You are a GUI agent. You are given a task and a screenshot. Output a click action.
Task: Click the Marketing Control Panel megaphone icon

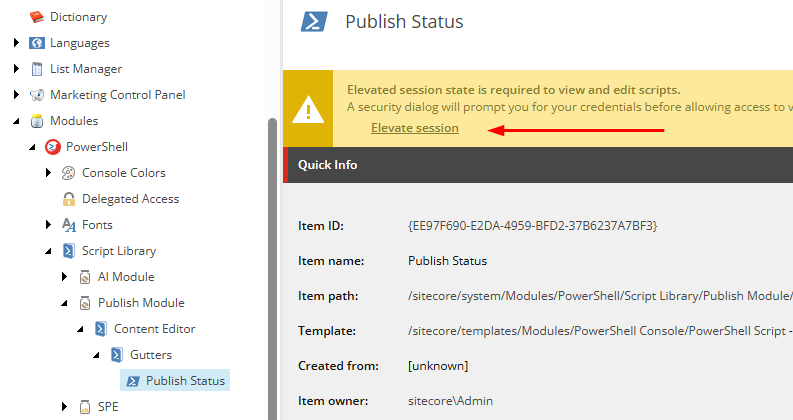coord(36,95)
